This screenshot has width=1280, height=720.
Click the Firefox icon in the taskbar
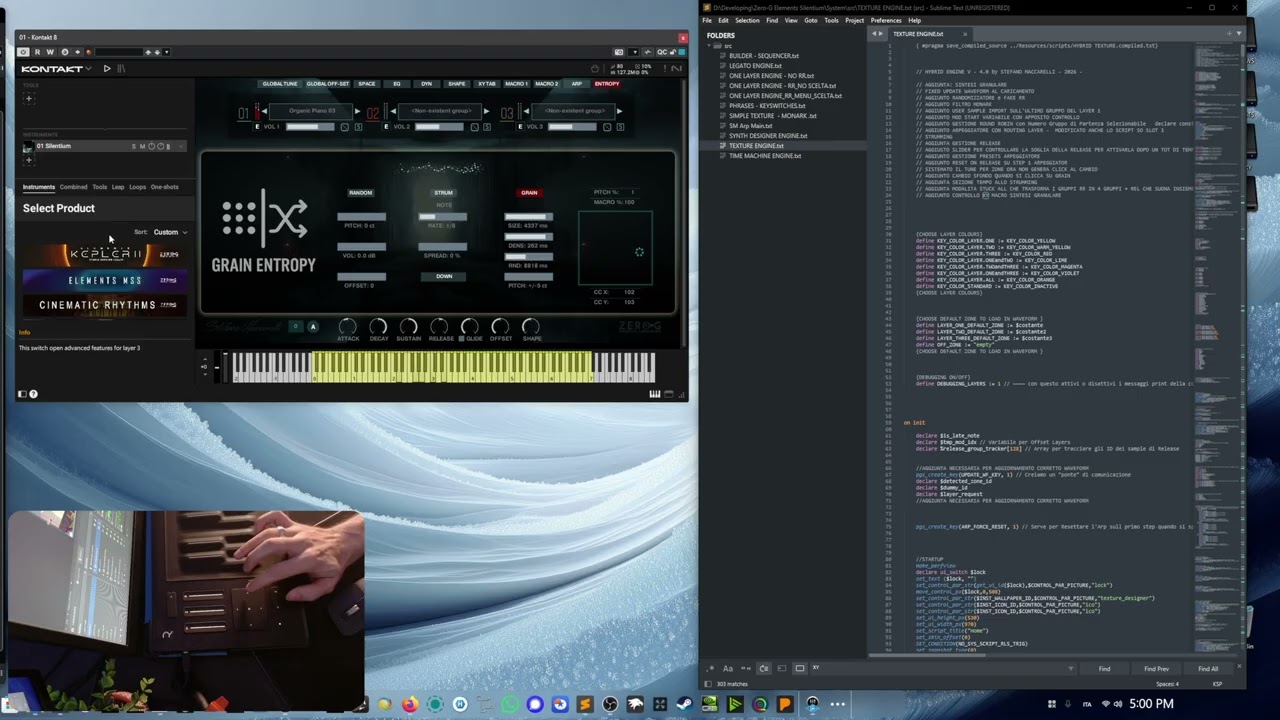pos(410,705)
